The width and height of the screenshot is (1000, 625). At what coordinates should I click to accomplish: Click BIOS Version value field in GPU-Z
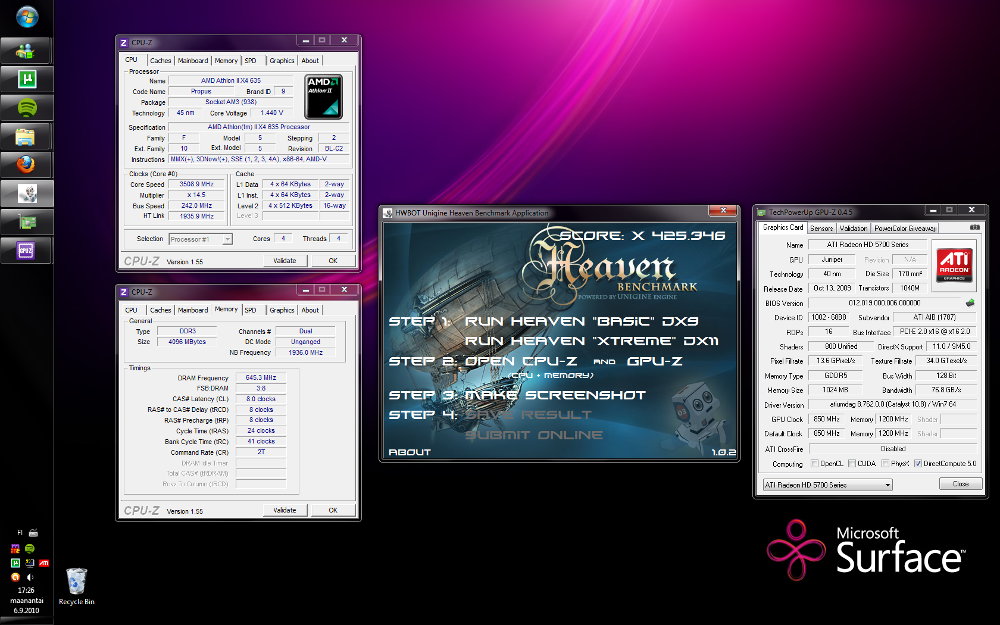884,303
